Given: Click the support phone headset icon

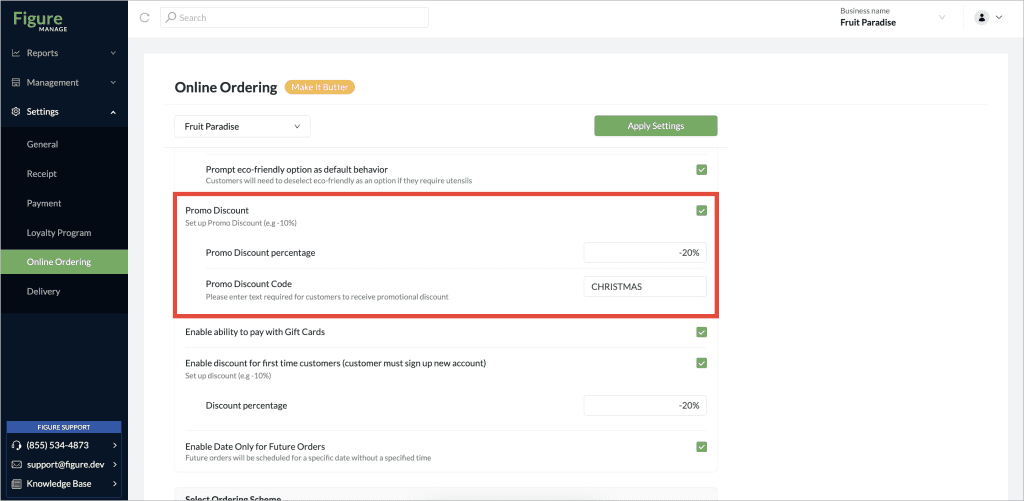Looking at the screenshot, I should [17, 445].
